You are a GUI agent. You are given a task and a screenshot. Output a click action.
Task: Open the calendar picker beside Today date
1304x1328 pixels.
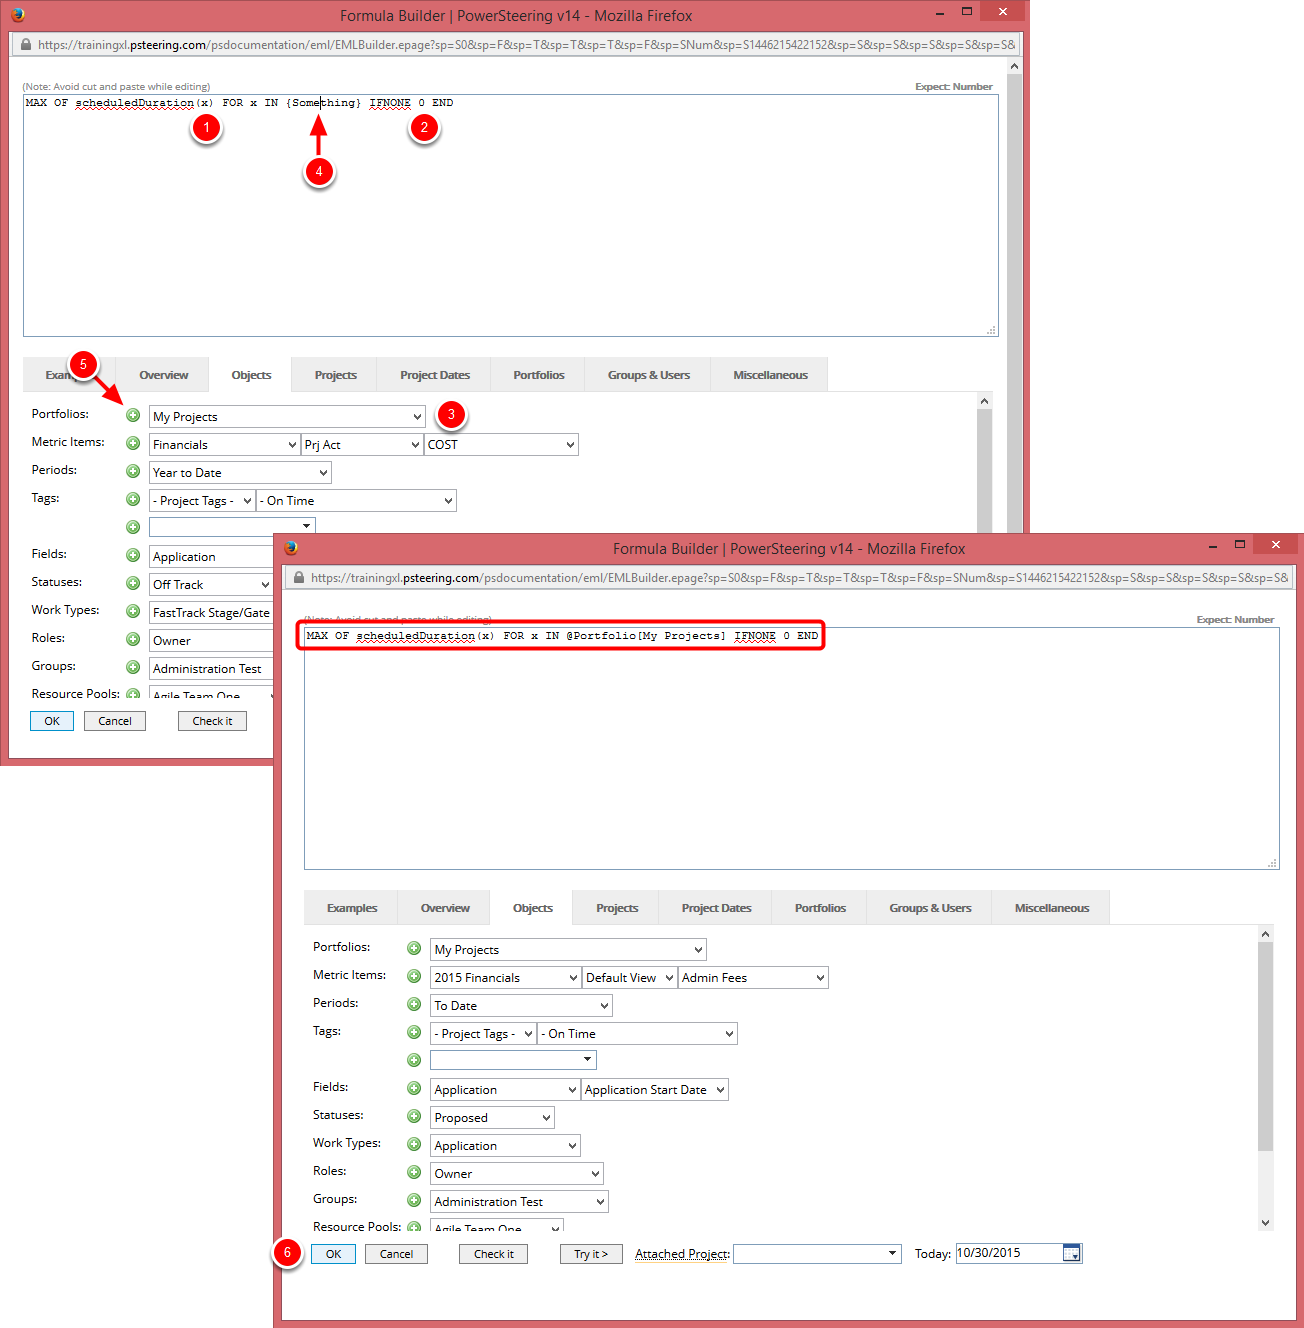tap(1071, 1253)
